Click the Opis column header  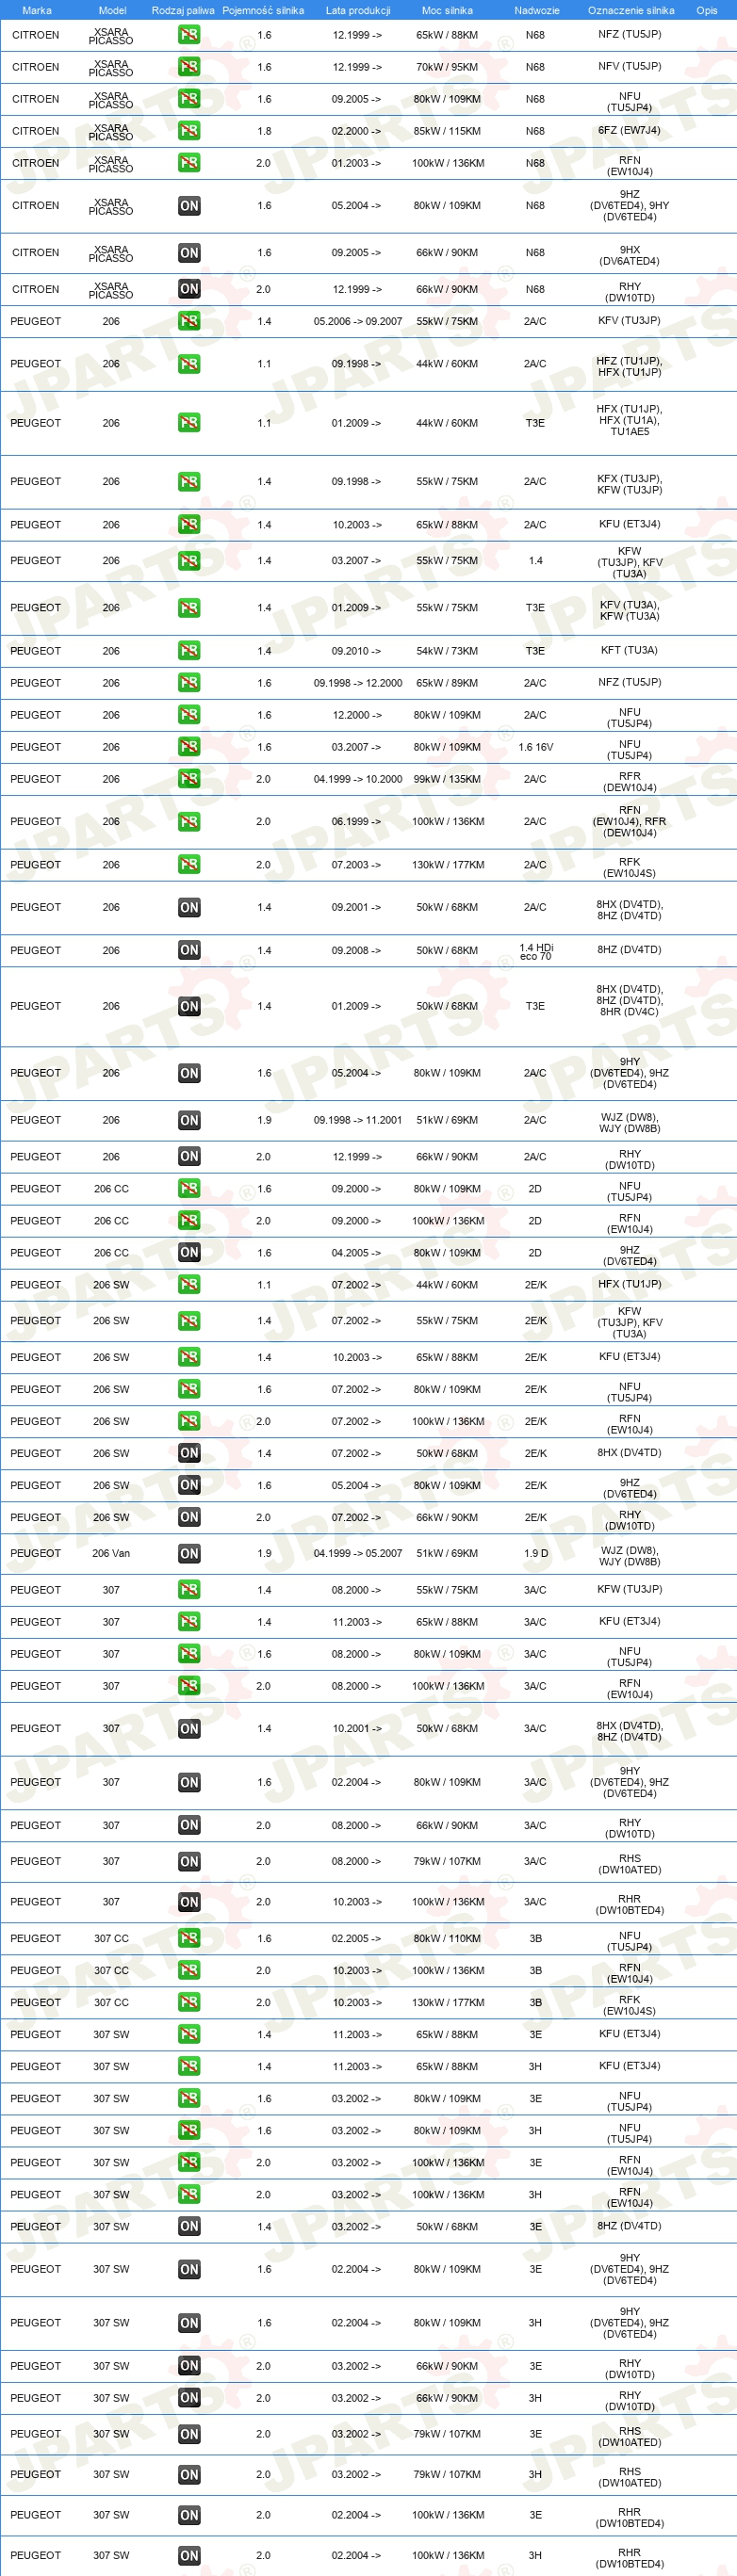click(x=707, y=10)
